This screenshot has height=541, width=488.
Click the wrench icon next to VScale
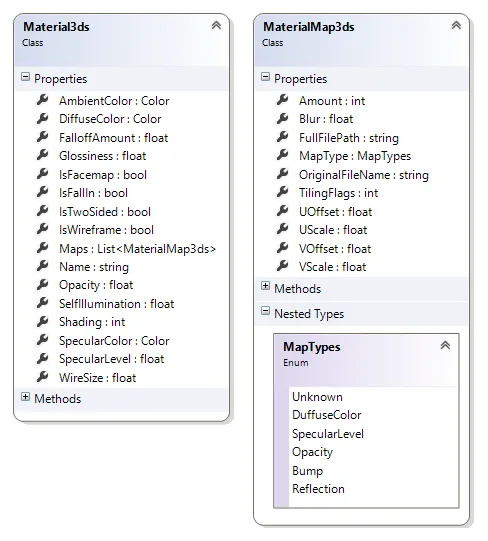[283, 266]
